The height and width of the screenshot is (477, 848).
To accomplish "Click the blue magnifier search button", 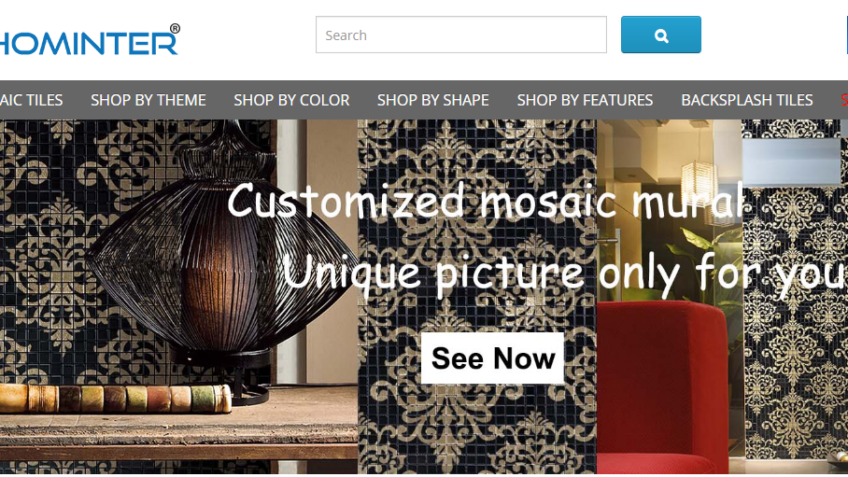I will [661, 35].
